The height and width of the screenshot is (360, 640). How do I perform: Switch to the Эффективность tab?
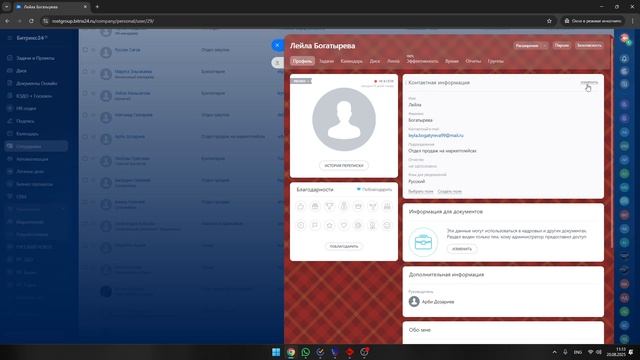[422, 61]
